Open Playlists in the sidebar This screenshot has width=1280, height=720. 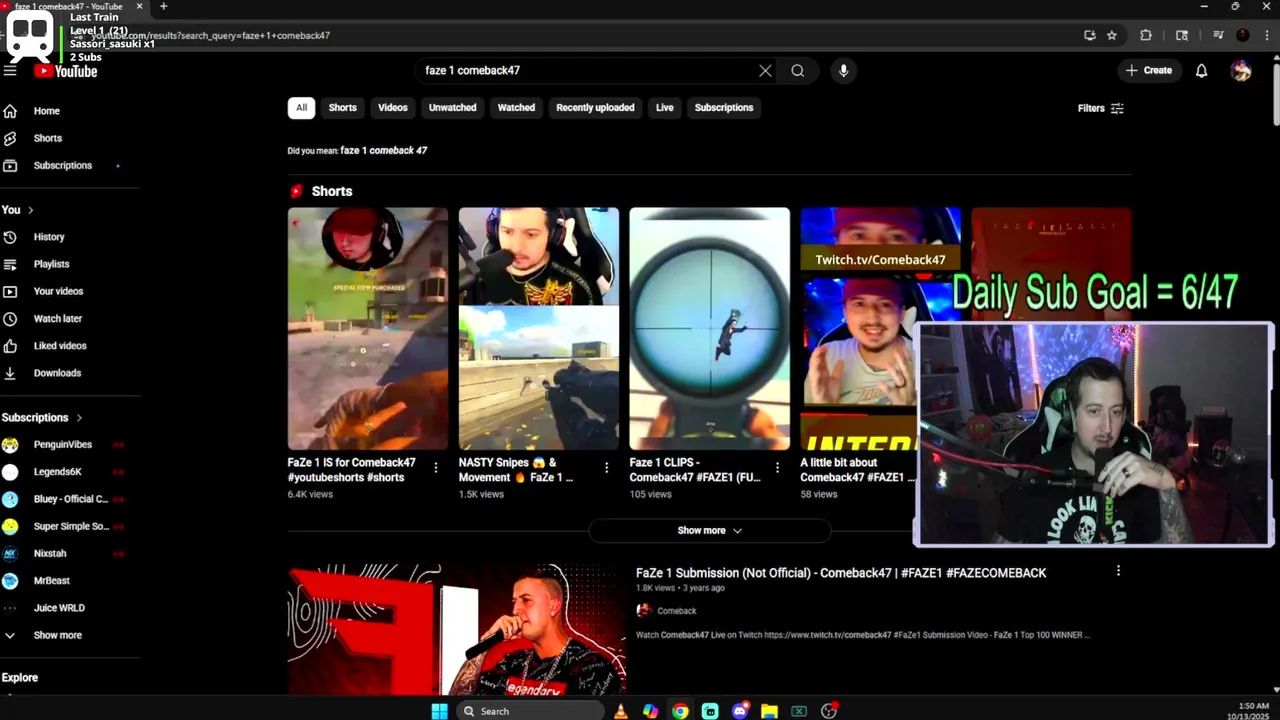click(51, 264)
